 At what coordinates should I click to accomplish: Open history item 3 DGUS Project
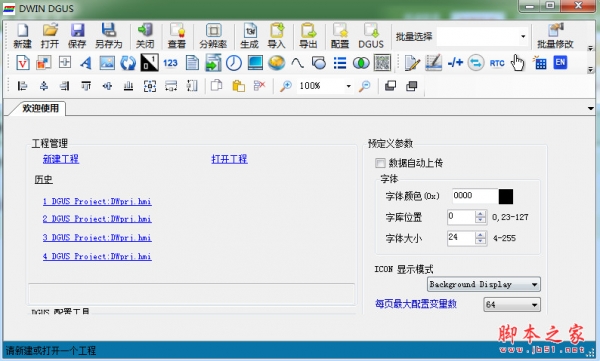click(97, 238)
